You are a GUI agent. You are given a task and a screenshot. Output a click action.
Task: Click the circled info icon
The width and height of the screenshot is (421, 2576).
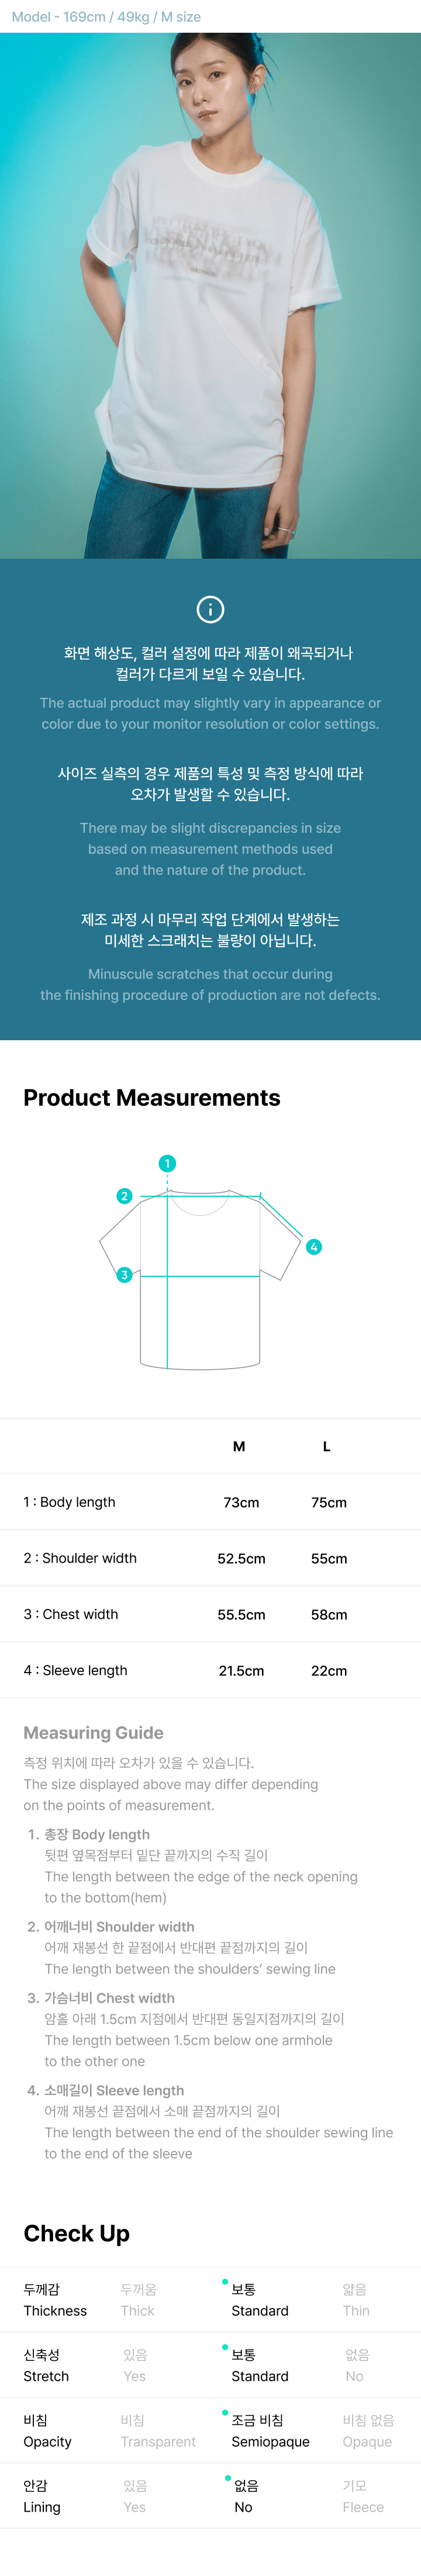(210, 609)
